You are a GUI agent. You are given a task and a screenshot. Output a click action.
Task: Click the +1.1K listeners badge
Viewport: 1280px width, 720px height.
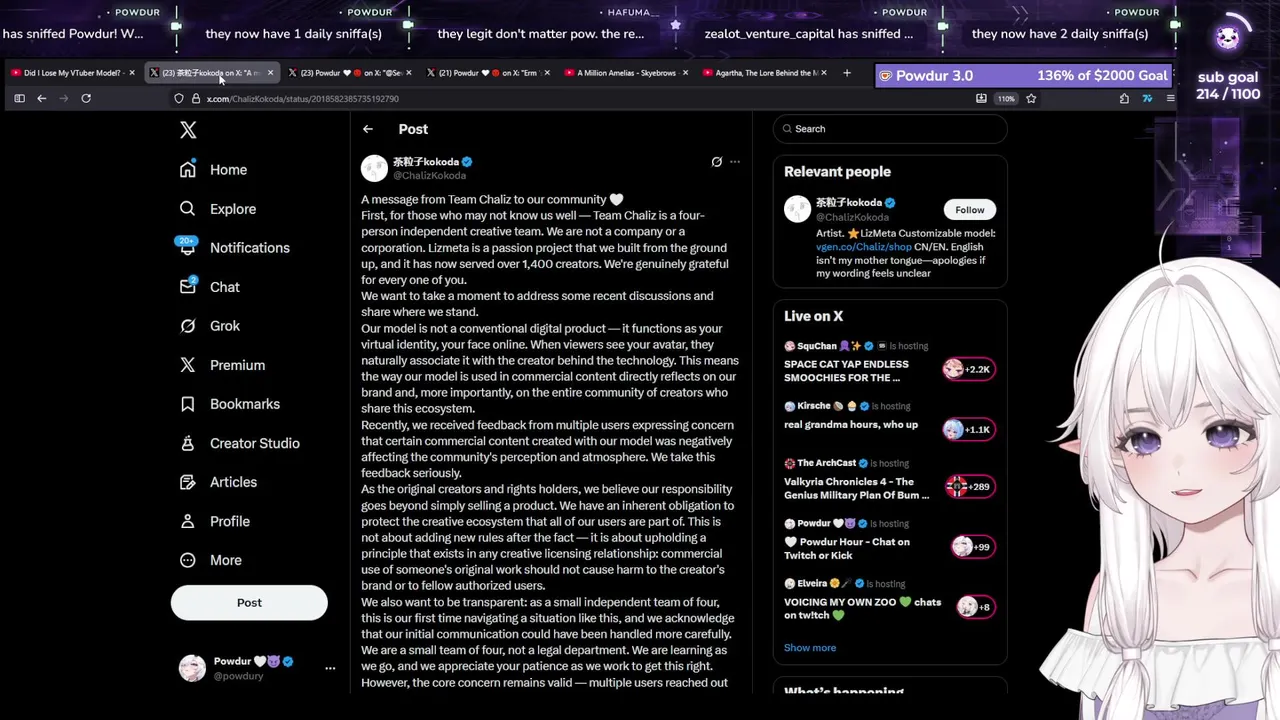968,429
